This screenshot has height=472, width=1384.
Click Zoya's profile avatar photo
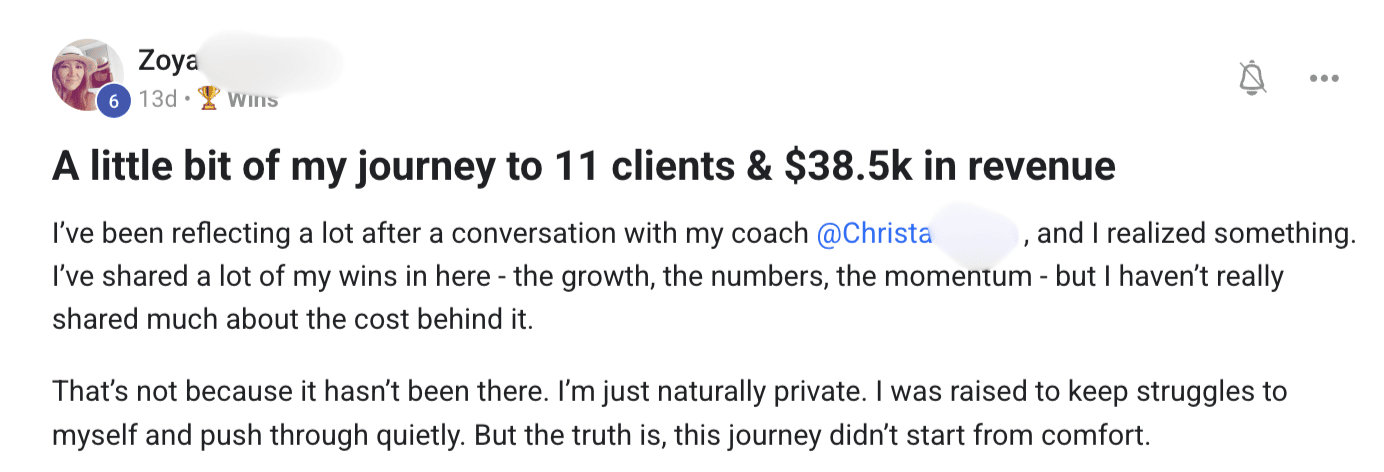87,73
